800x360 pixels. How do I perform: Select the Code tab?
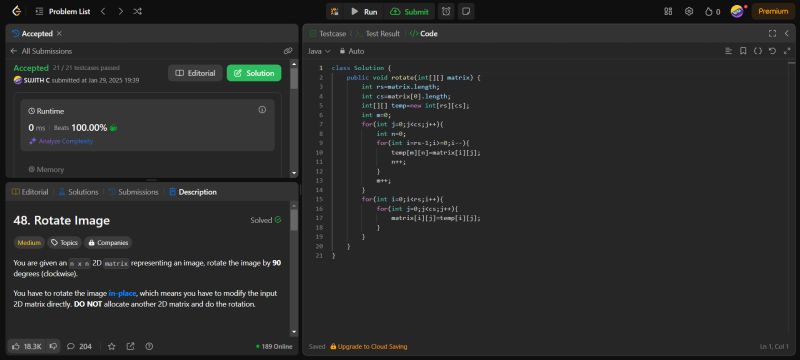pyautogui.click(x=423, y=34)
